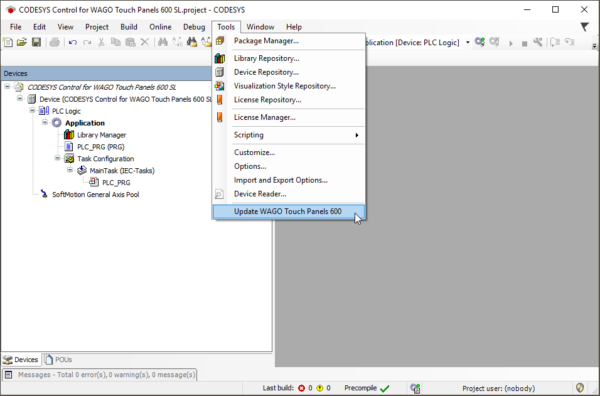Click the Device Repository icon in menu

coord(220,72)
